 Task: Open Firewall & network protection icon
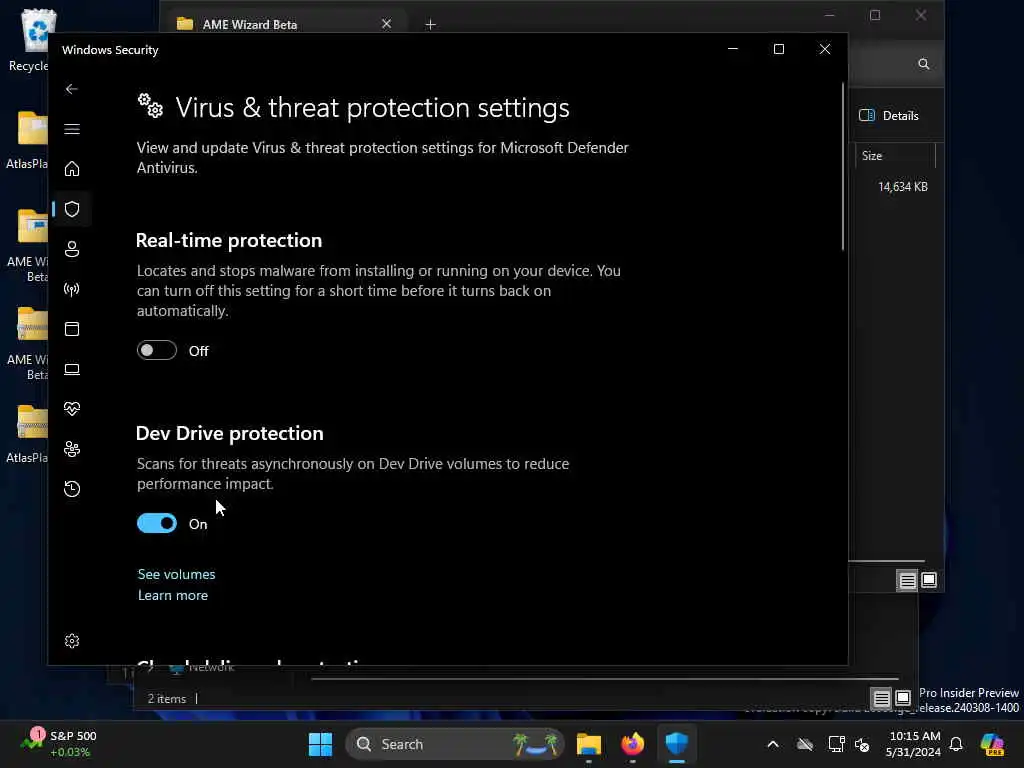tap(72, 289)
